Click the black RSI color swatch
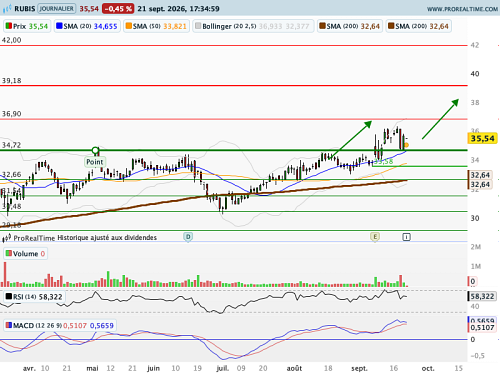This screenshot has width=500, height=375. point(9,296)
